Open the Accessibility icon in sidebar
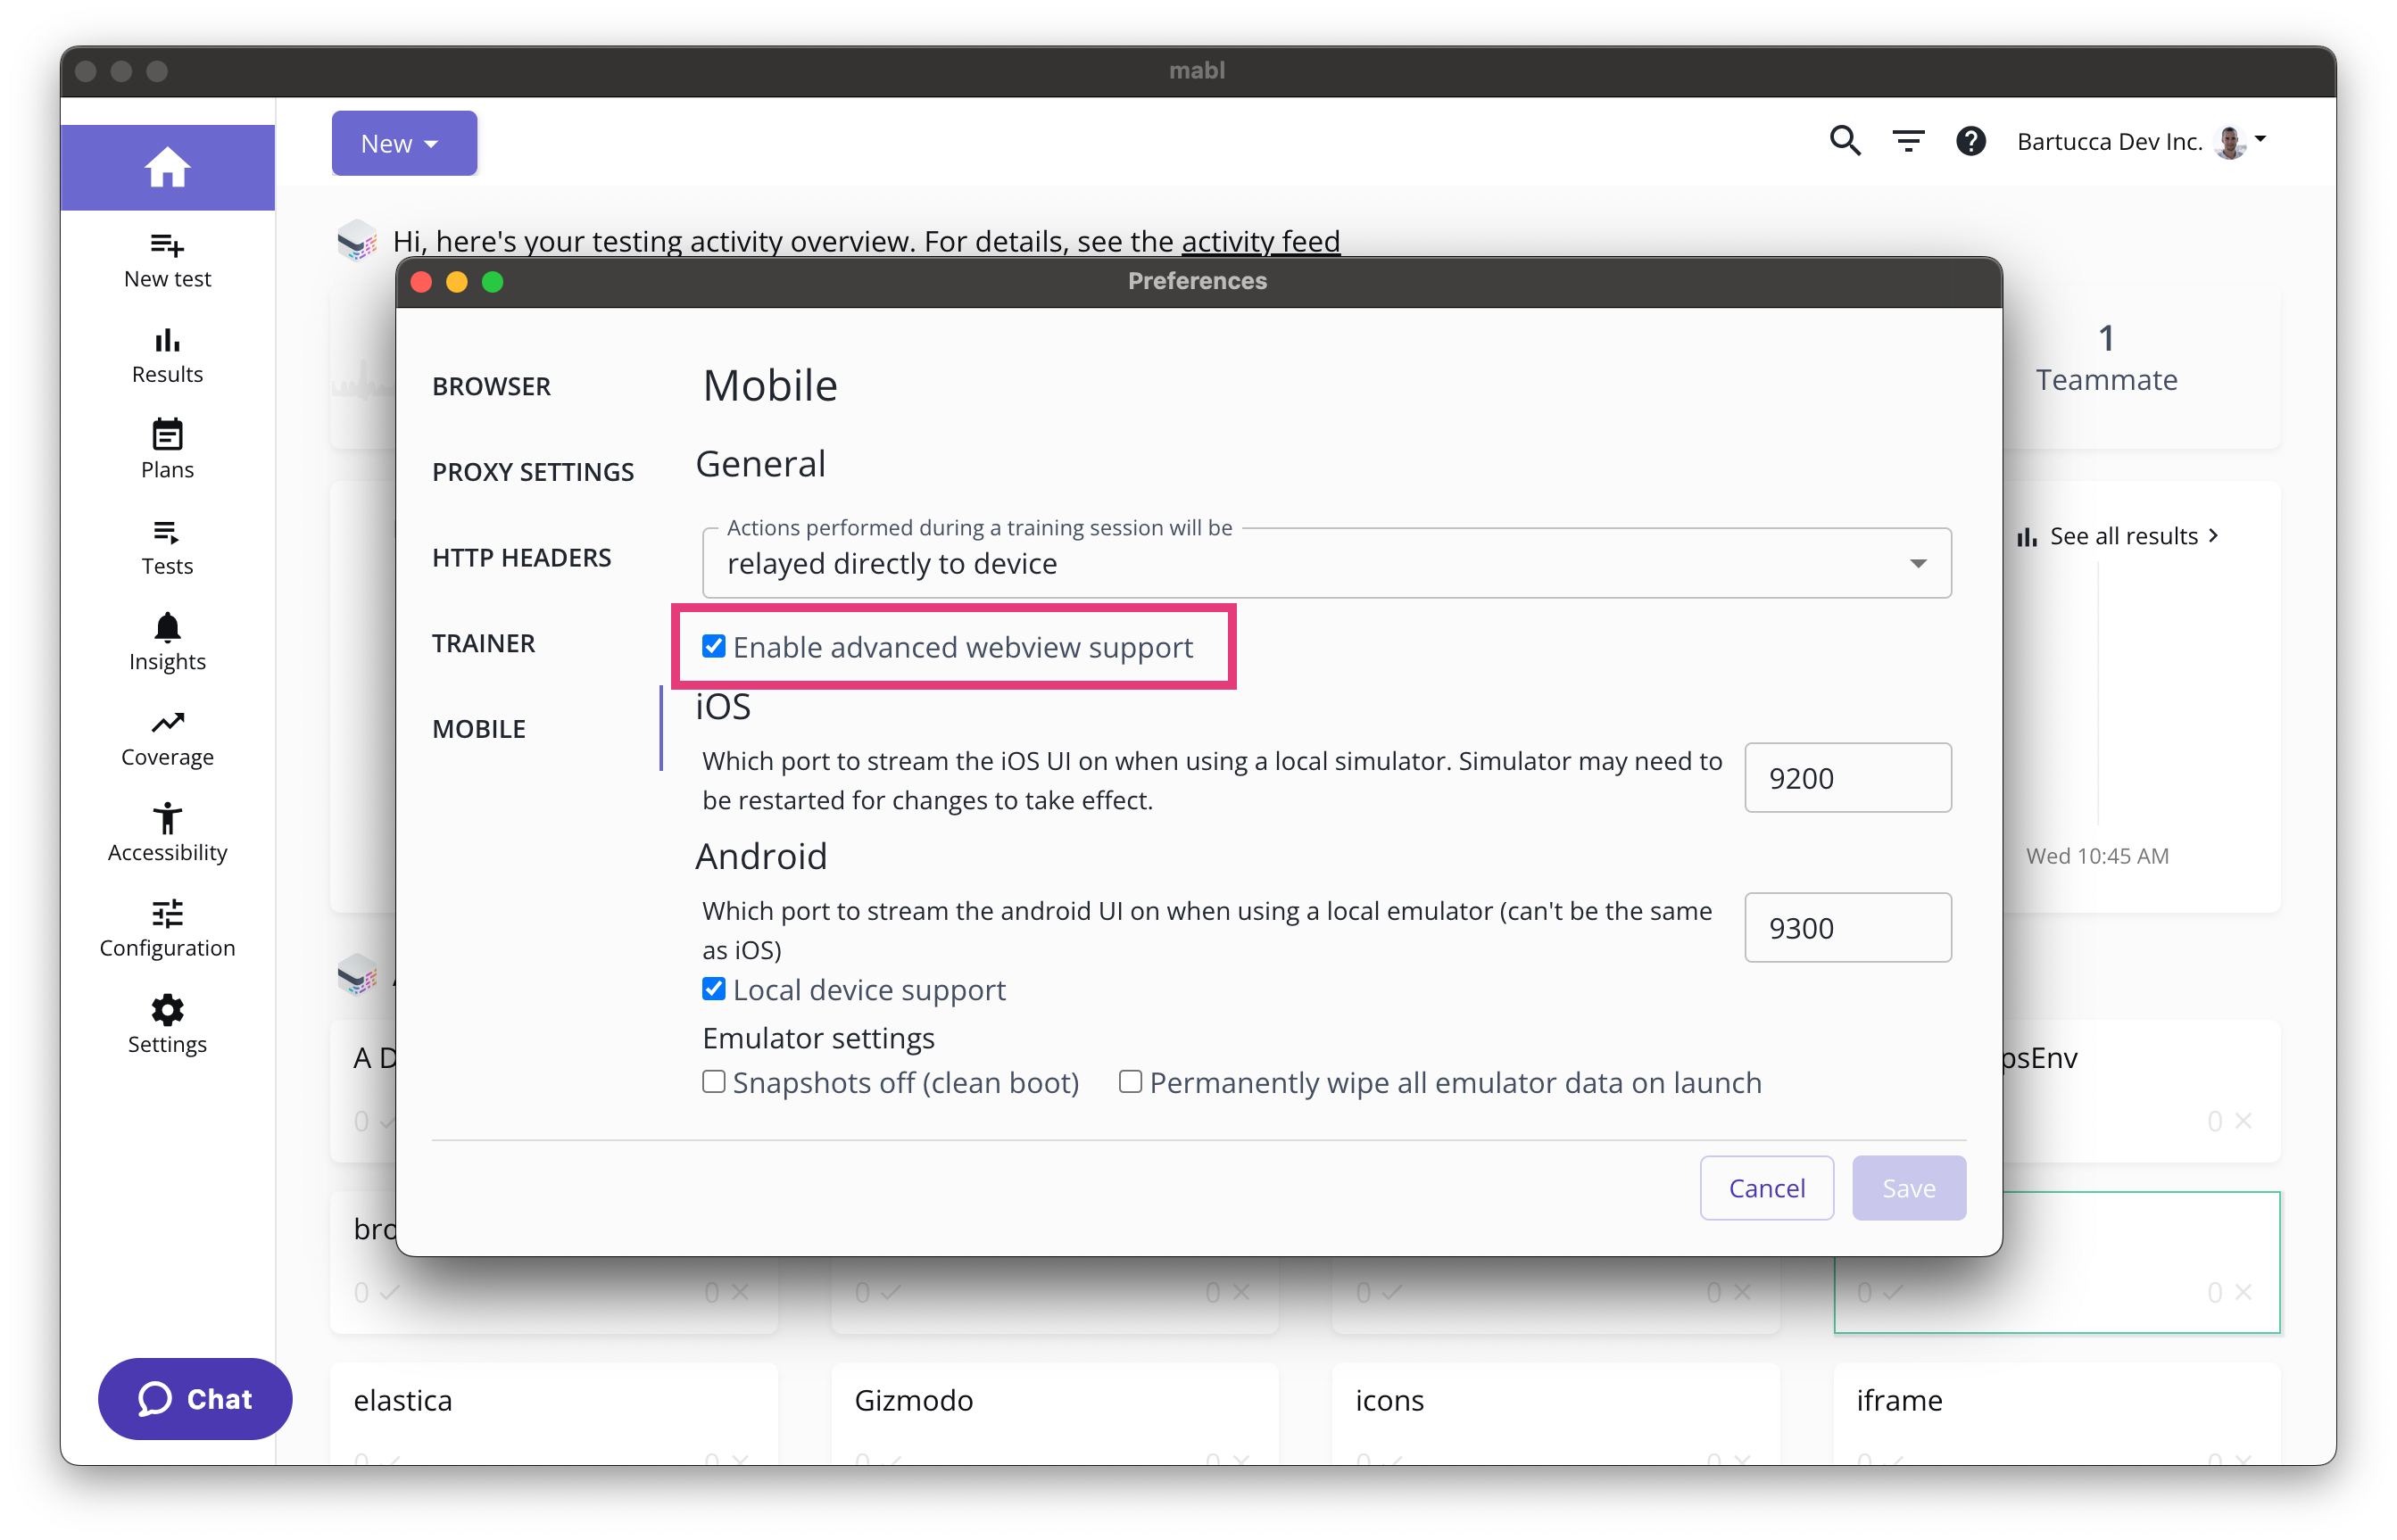 click(x=167, y=818)
